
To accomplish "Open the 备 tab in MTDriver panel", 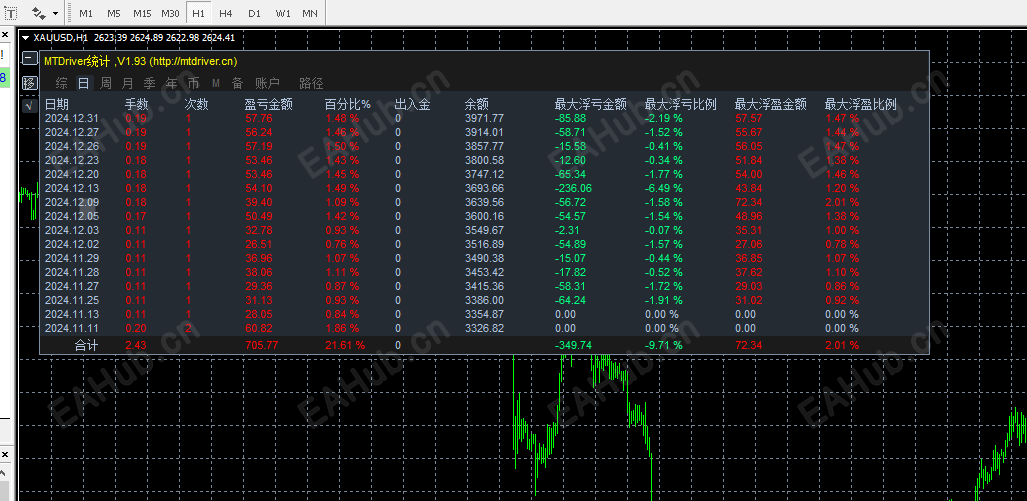I will pyautogui.click(x=238, y=83).
